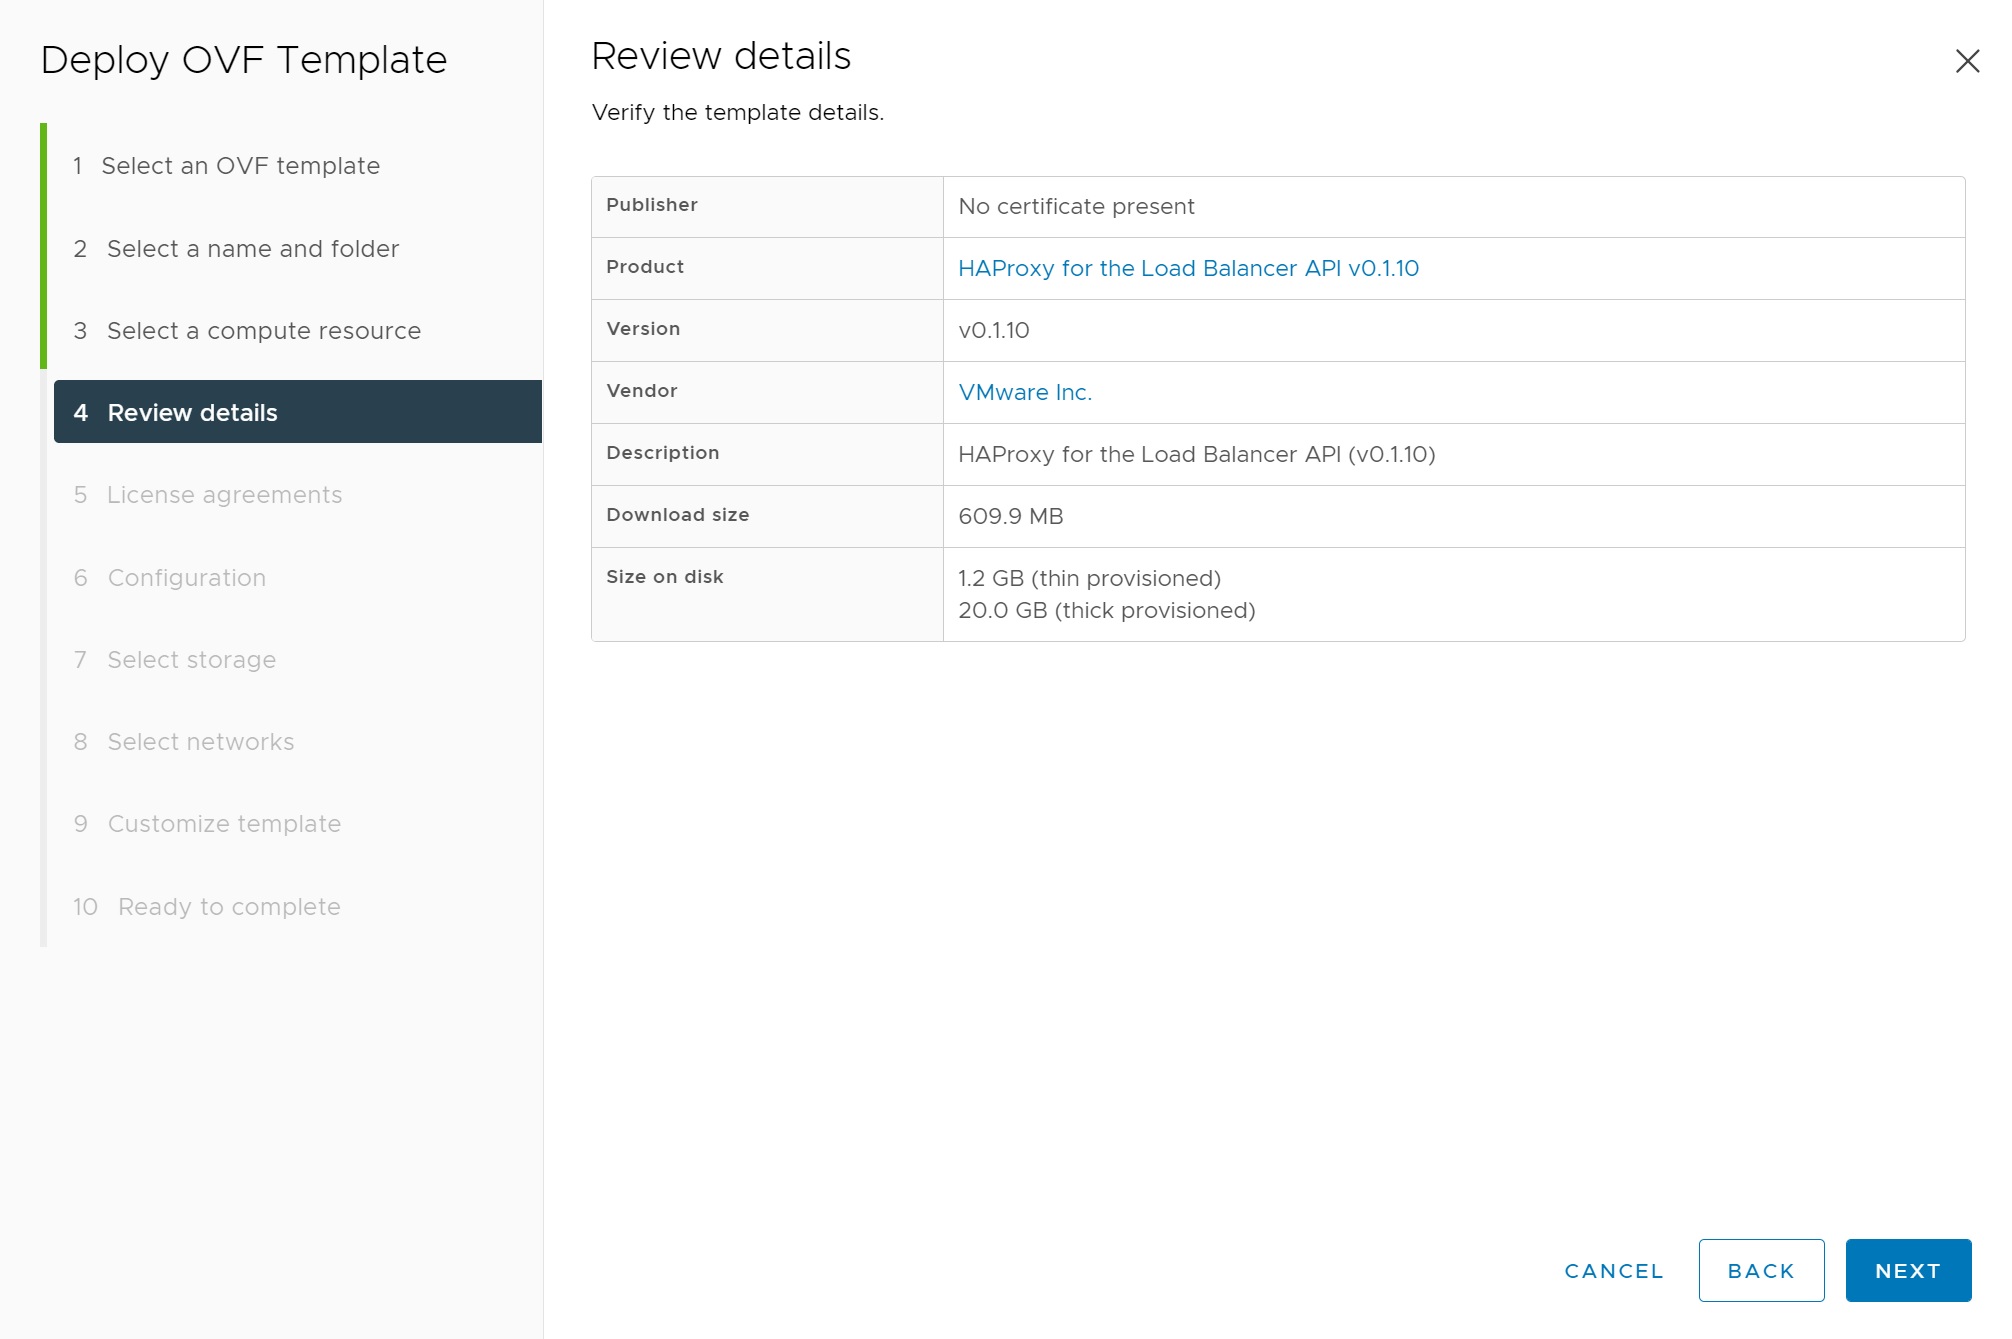Open the HAProxy Load Balancer API product link

click(1187, 268)
